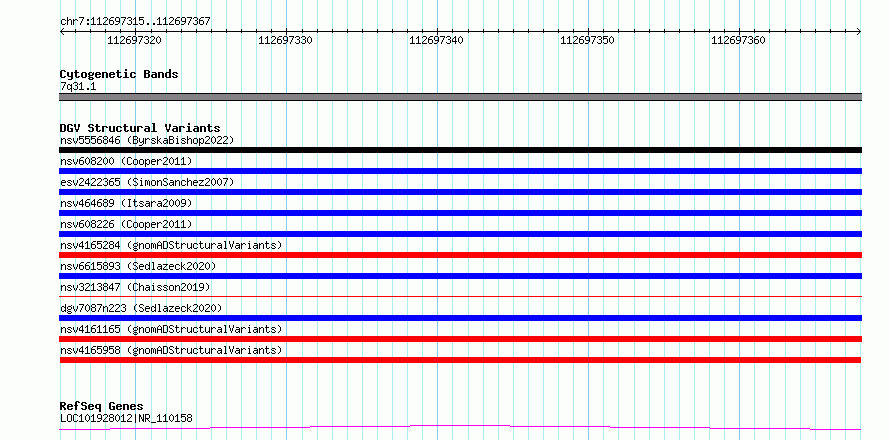Click the 112697330 ruler position
Screen dimensions: 890x440
pos(285,40)
